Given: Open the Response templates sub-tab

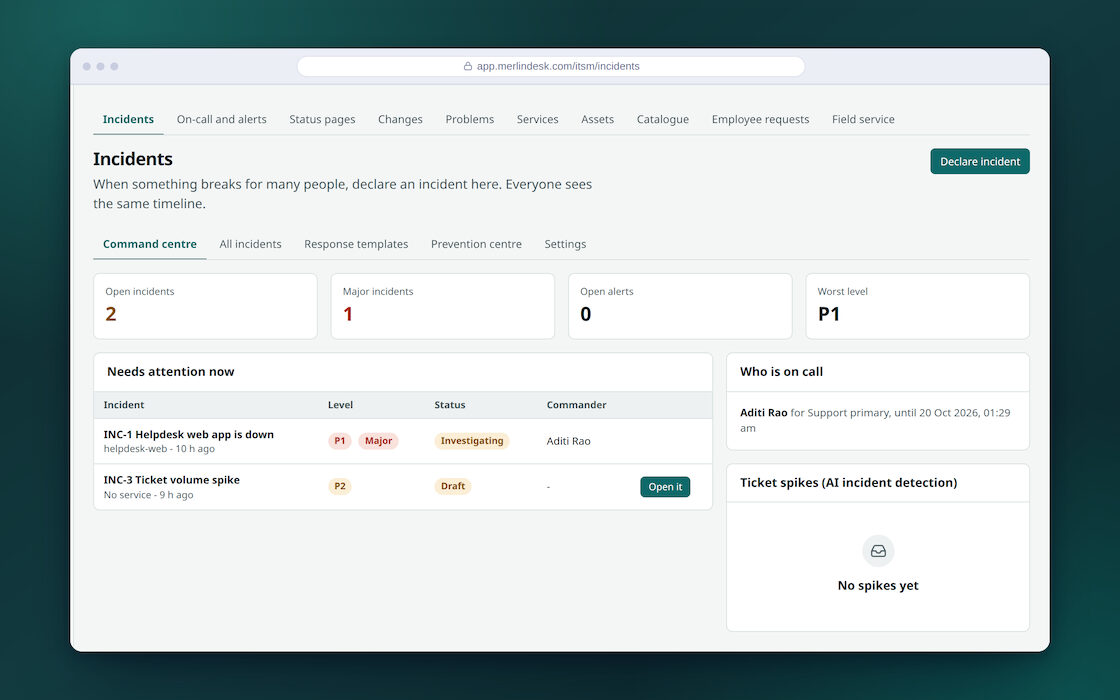Looking at the screenshot, I should [356, 244].
